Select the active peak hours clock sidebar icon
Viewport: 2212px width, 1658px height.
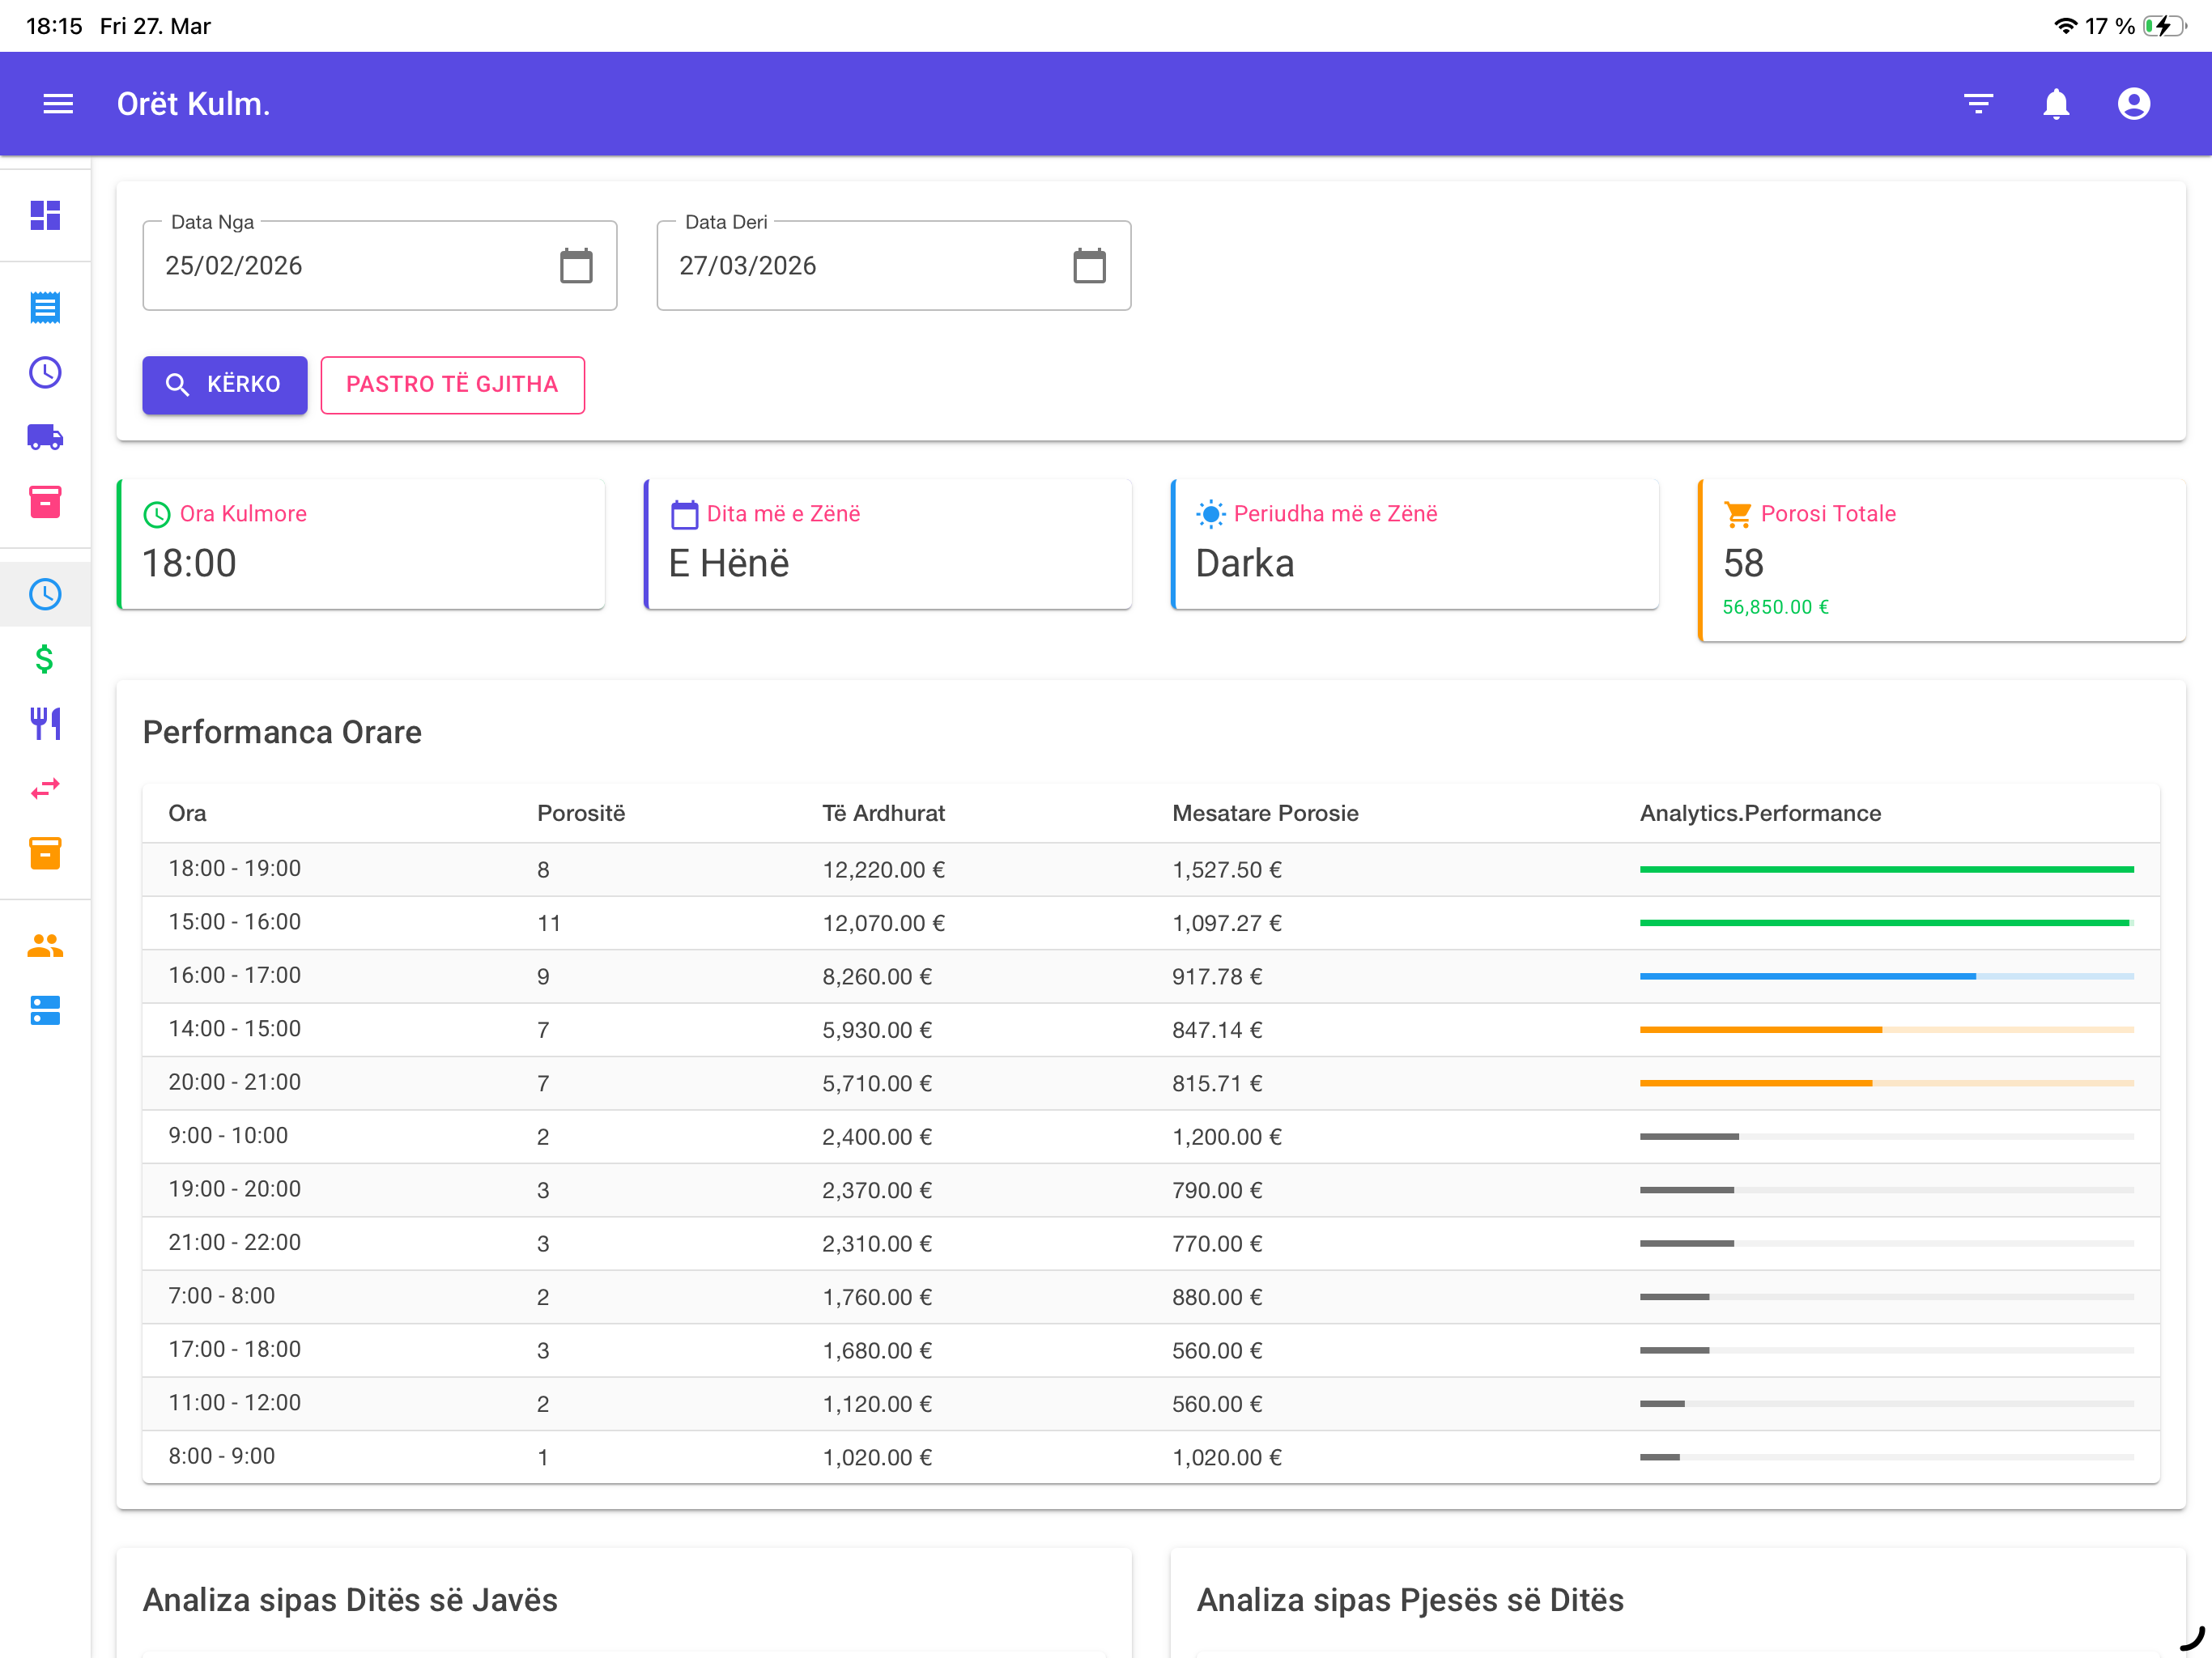(45, 594)
